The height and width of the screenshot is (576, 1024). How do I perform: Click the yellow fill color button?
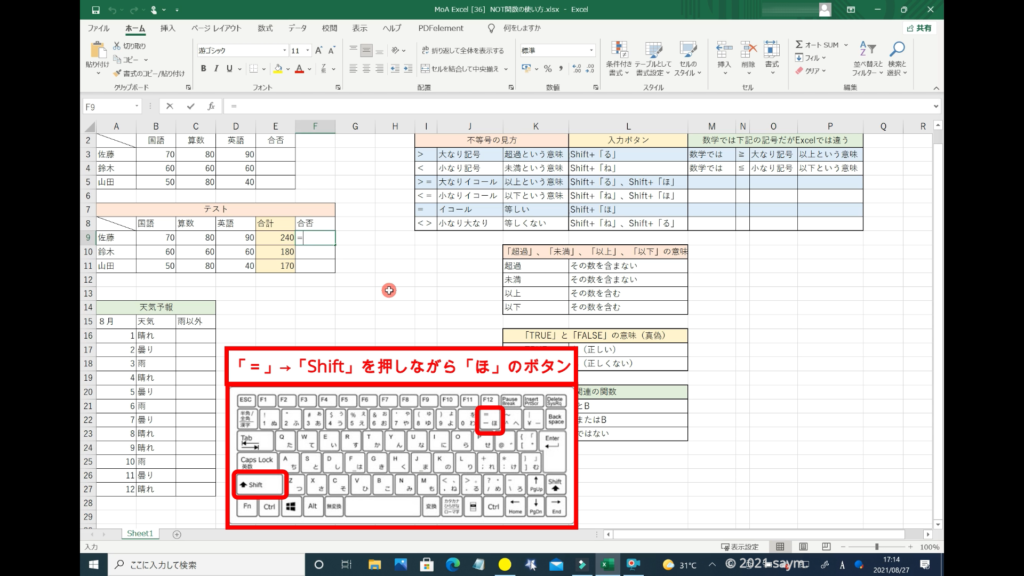pos(276,69)
